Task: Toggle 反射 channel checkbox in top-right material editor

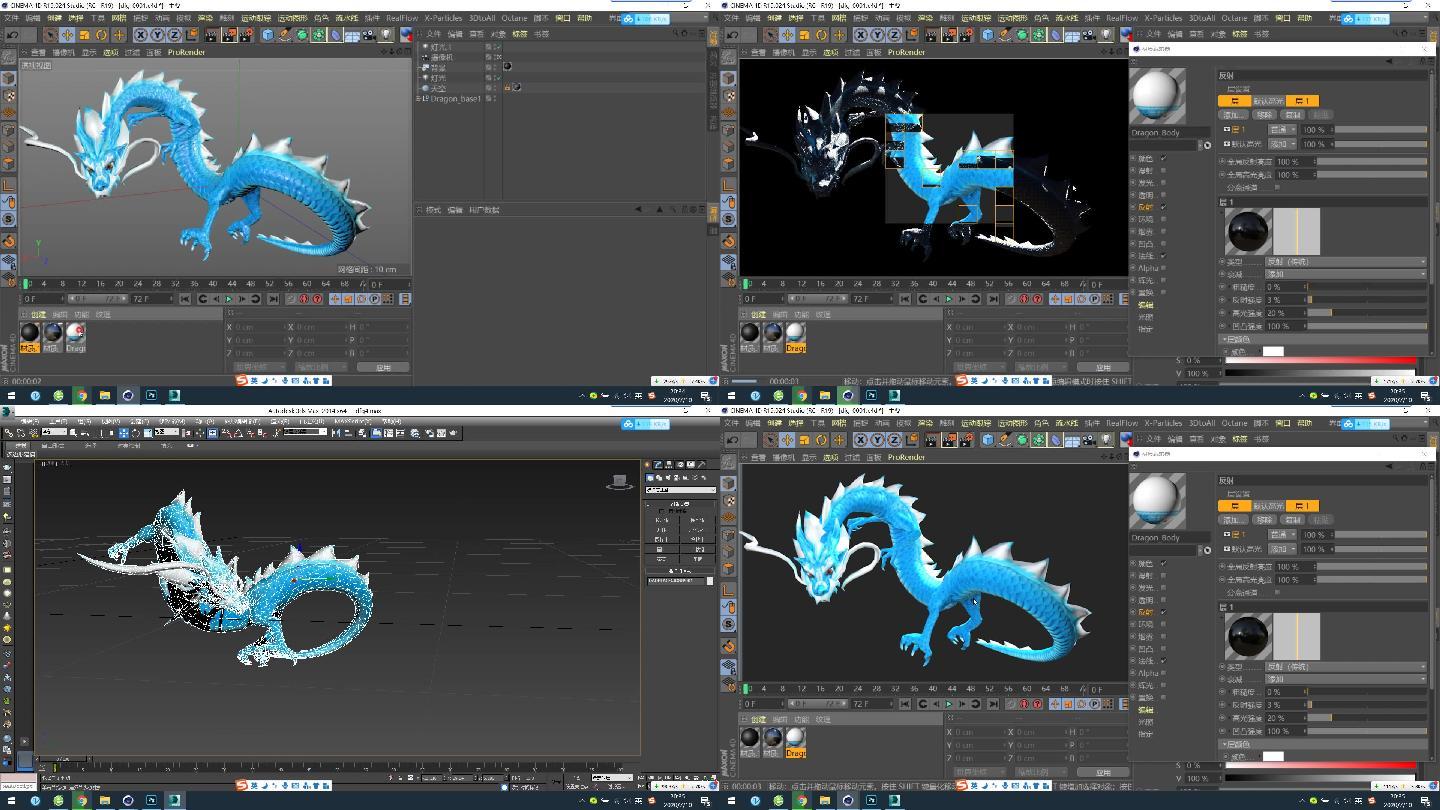Action: tap(1163, 207)
